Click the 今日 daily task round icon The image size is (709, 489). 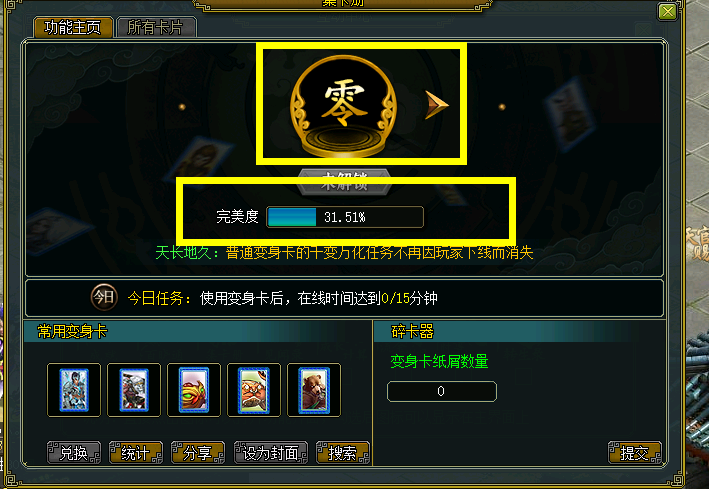click(x=104, y=297)
